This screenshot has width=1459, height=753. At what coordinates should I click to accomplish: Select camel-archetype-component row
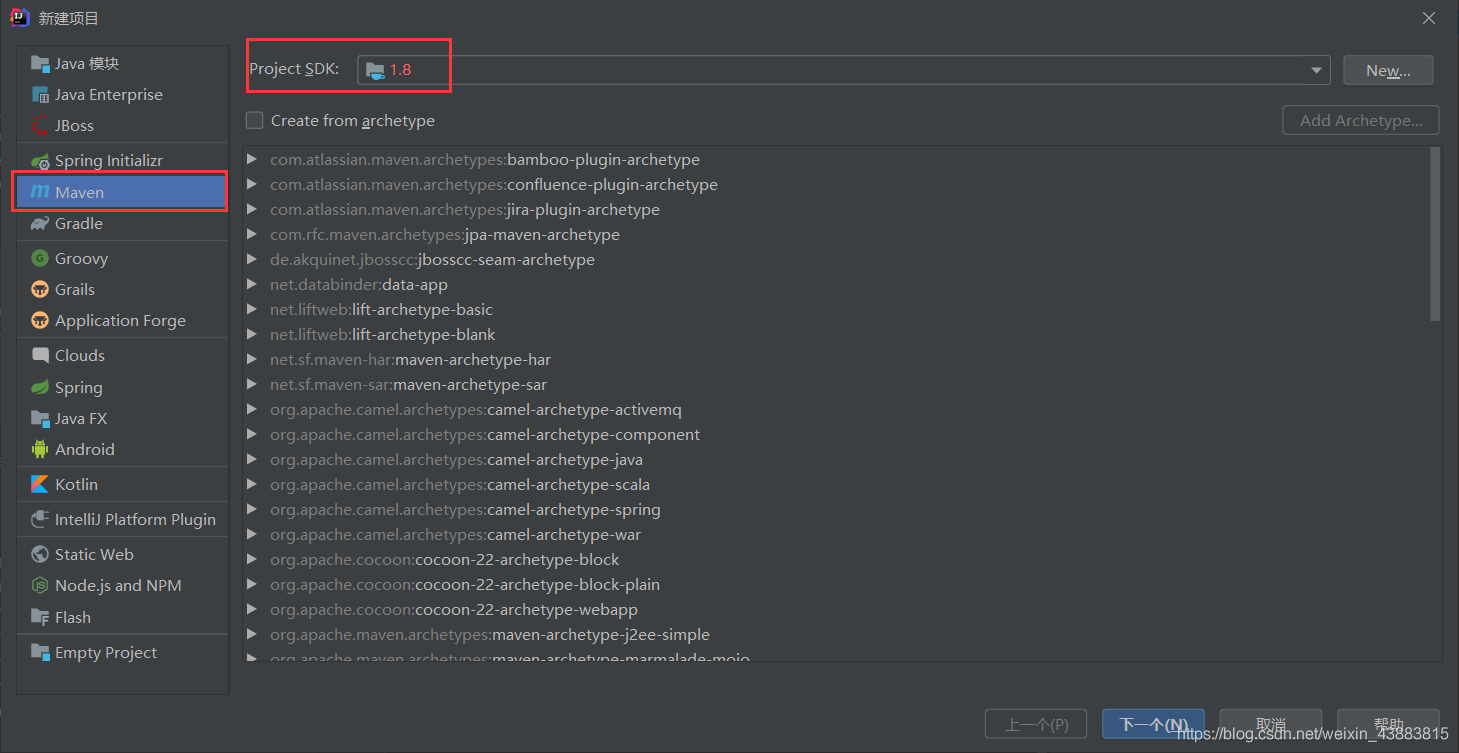[835, 435]
